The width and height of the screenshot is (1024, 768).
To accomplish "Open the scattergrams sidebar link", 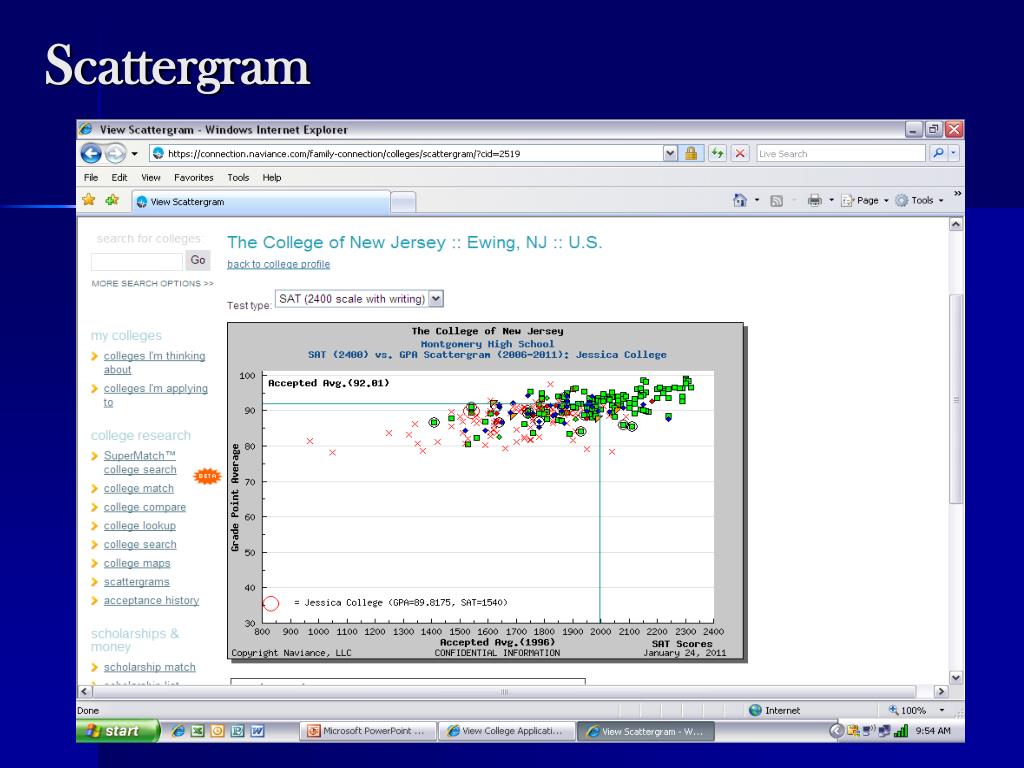I will tap(136, 581).
